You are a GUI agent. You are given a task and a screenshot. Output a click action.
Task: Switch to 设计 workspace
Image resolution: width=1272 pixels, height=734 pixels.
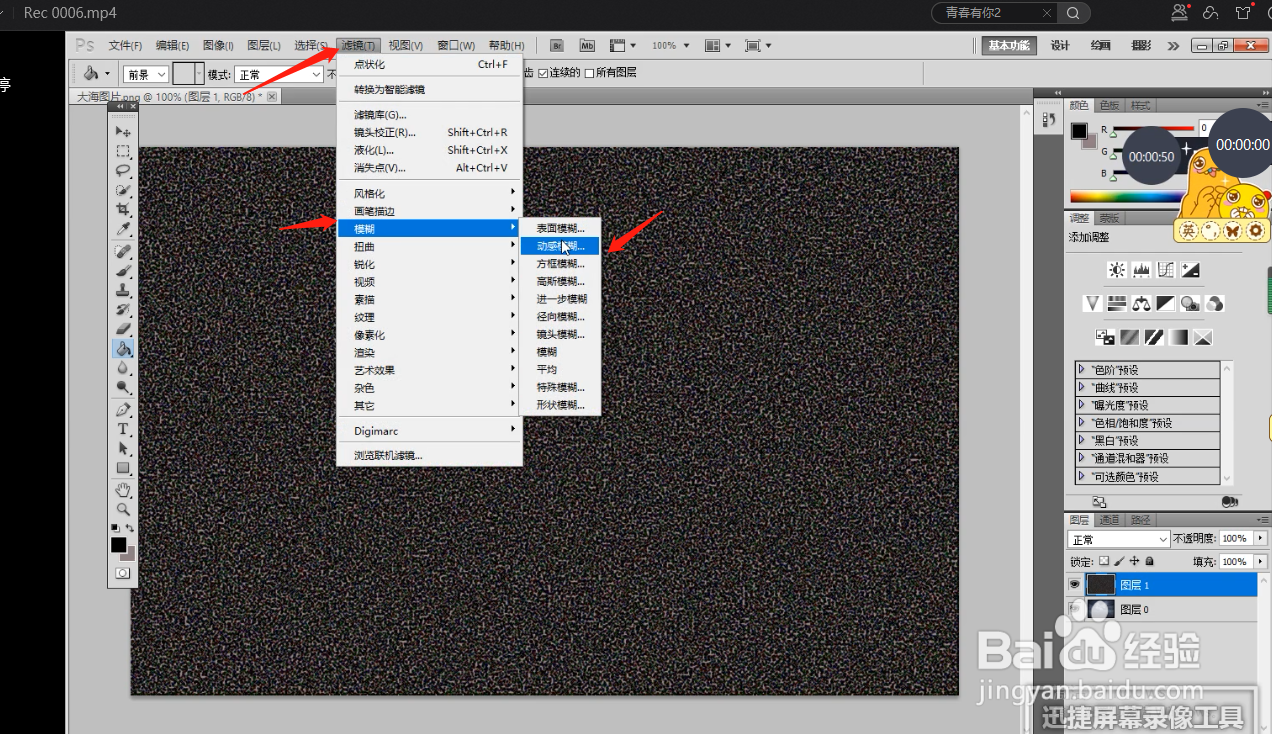coord(1060,46)
